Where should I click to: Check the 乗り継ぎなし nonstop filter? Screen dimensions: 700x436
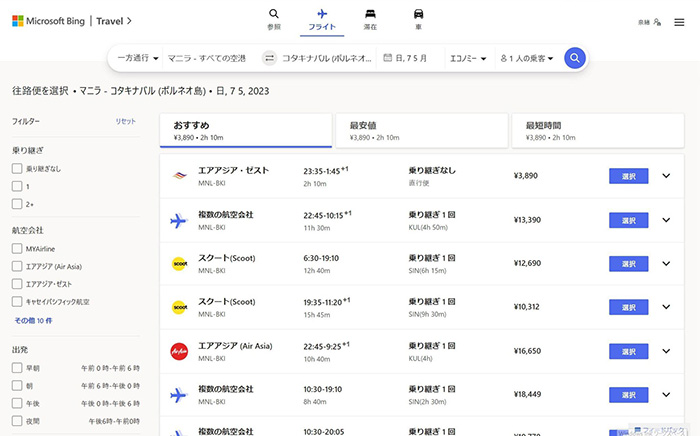[17, 168]
